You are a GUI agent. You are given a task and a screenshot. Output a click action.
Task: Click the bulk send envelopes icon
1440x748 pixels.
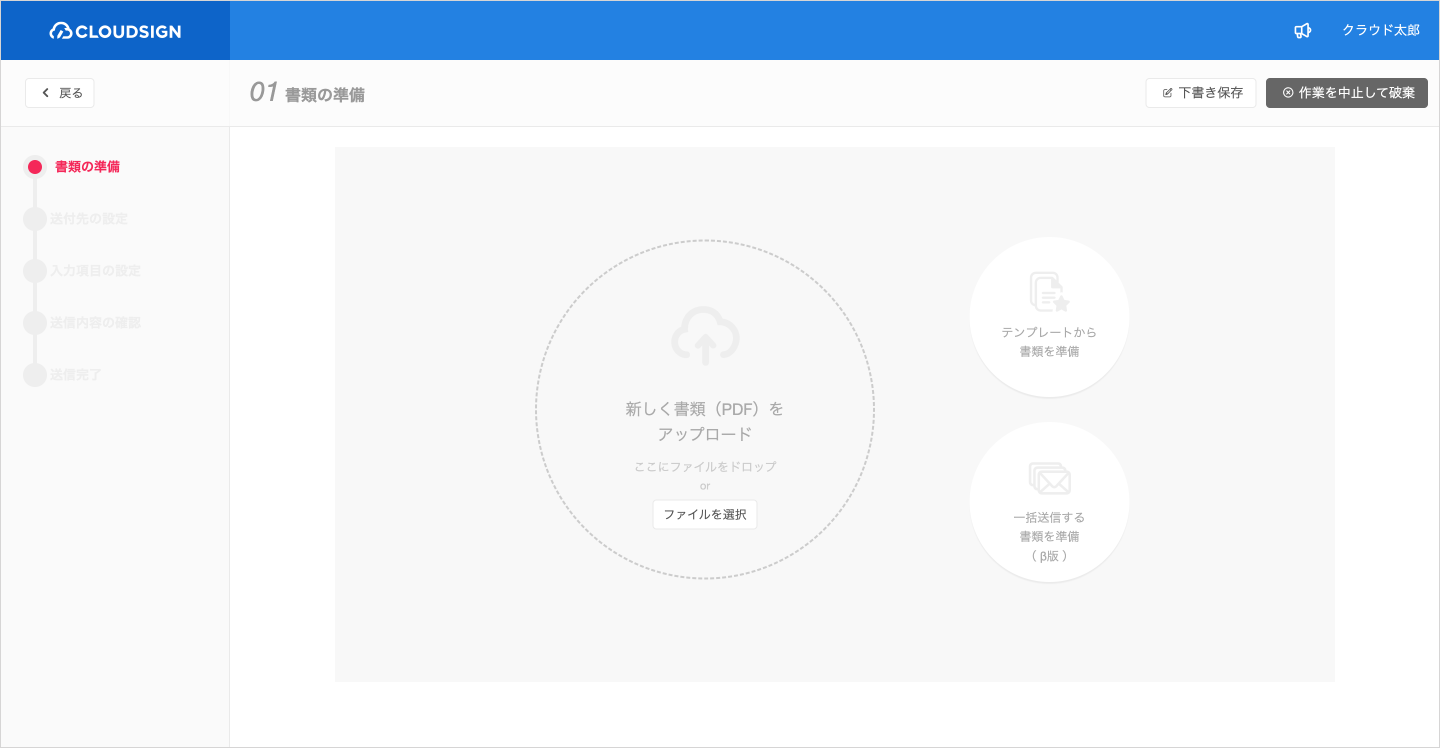tap(1049, 478)
